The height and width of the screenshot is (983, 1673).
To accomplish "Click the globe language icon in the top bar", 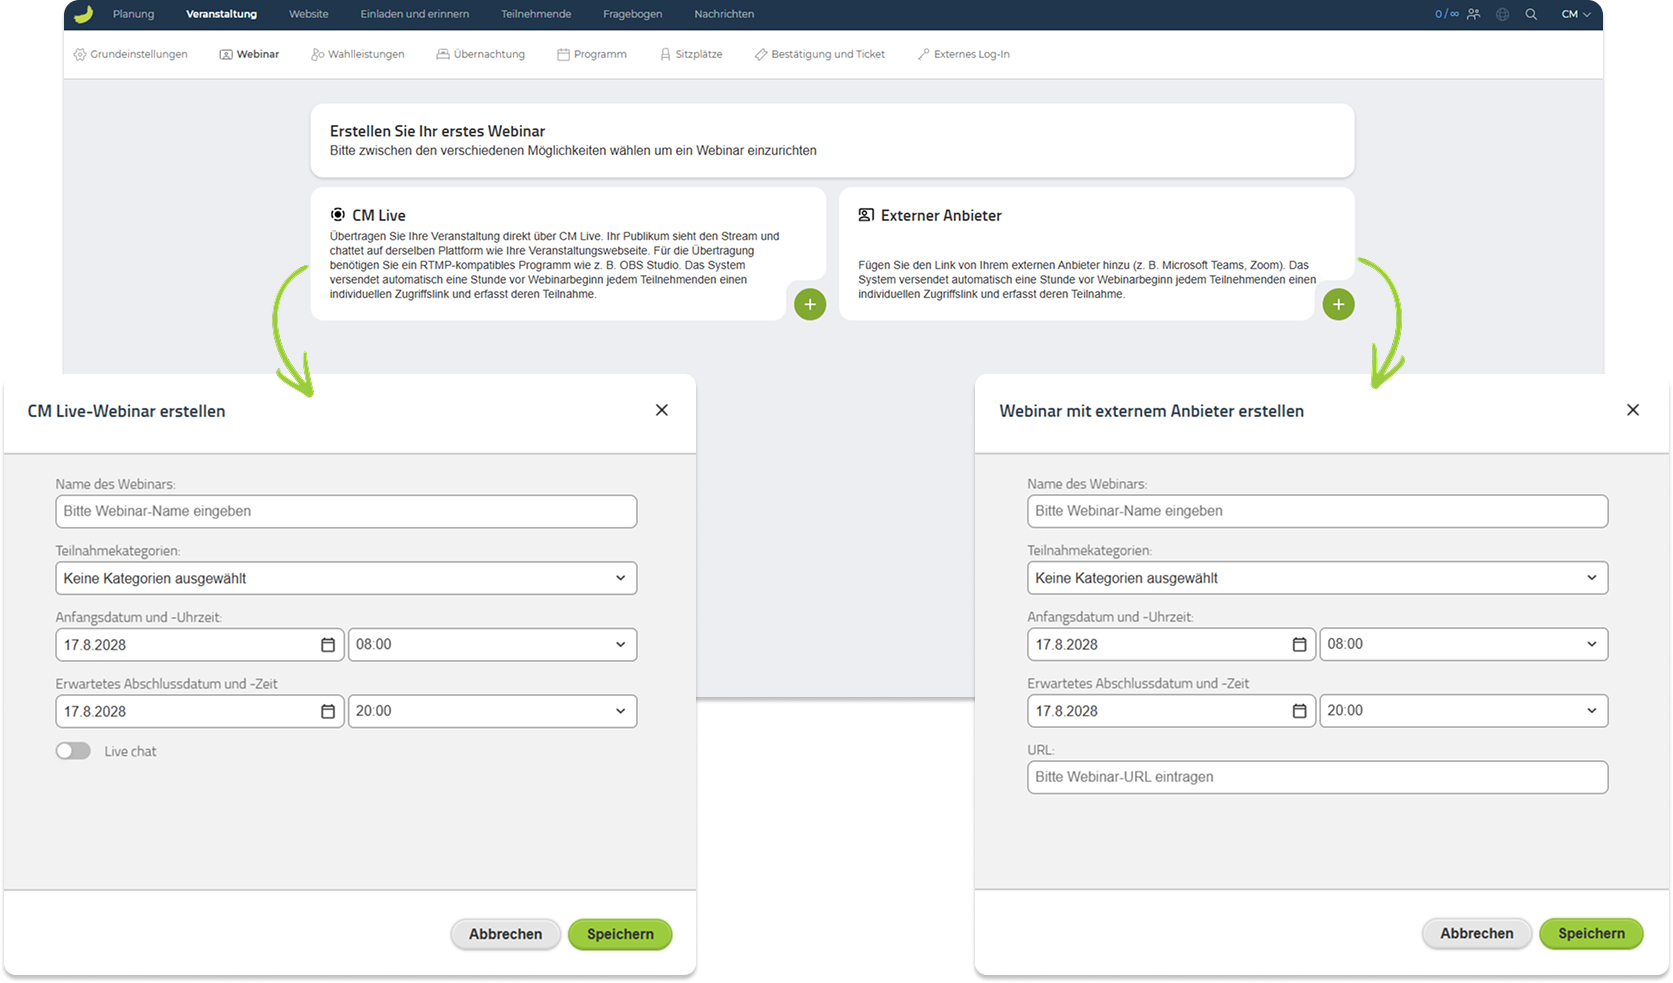I will tap(1502, 14).
